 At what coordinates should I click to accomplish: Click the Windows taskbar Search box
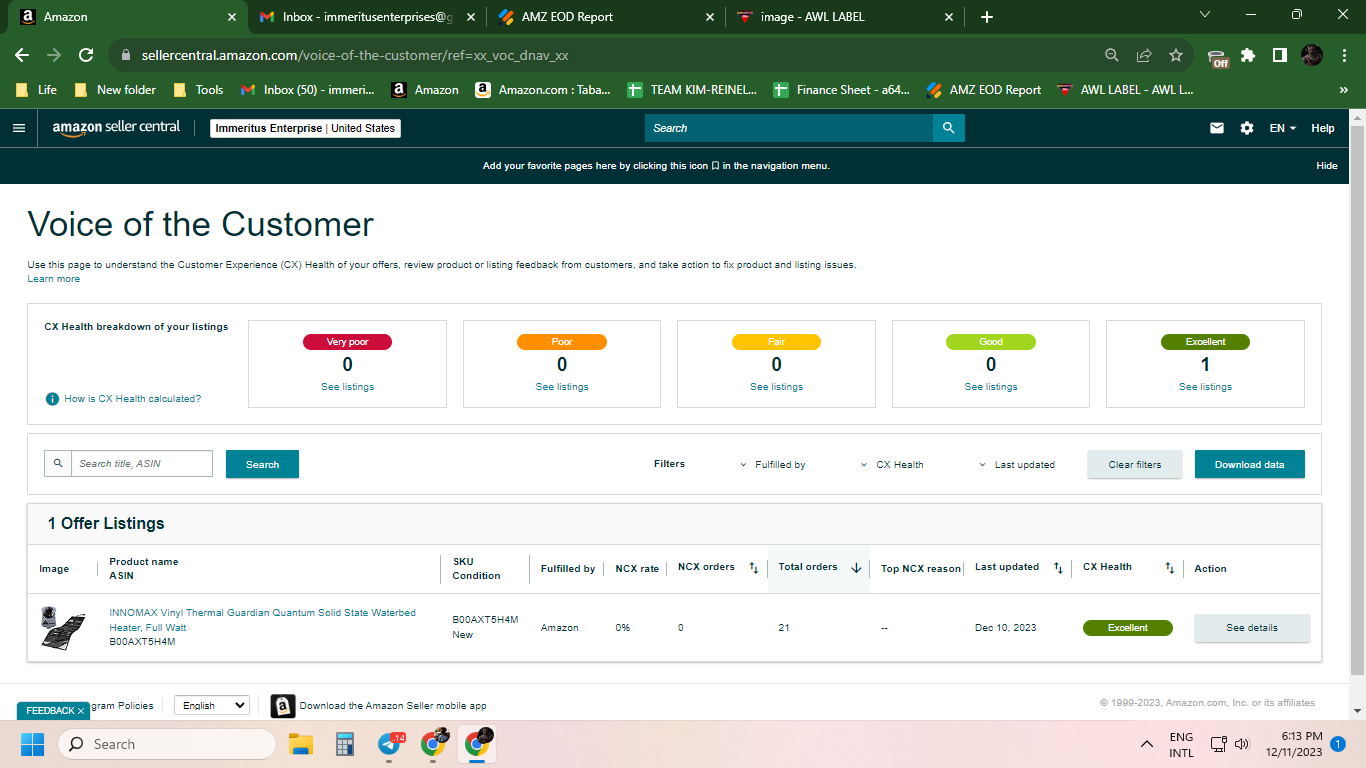pos(166,744)
